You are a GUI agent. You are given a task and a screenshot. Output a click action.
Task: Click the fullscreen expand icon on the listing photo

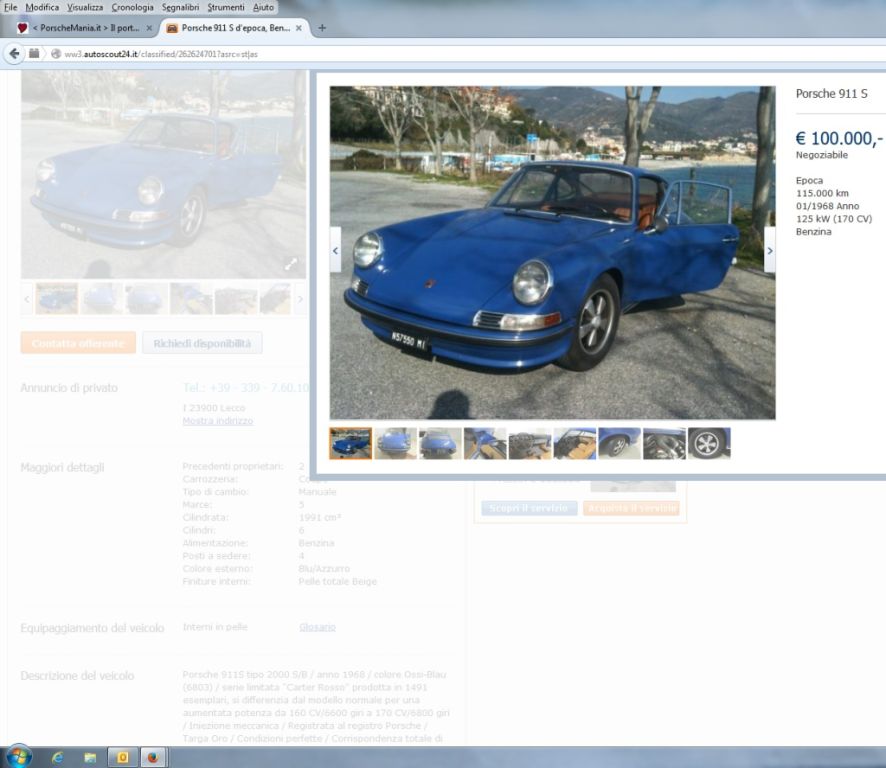pyautogui.click(x=290, y=263)
